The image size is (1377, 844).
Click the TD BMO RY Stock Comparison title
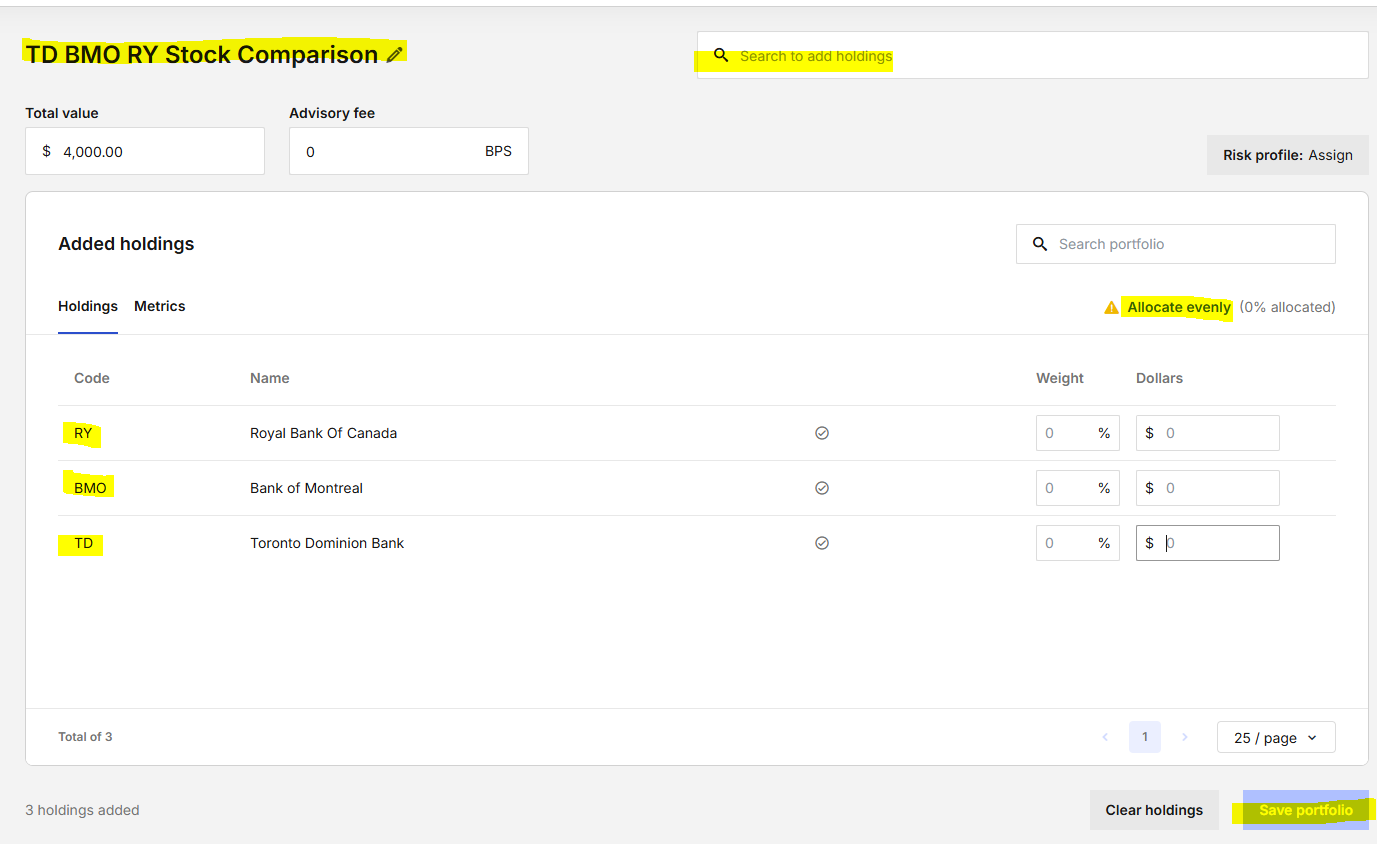[202, 54]
